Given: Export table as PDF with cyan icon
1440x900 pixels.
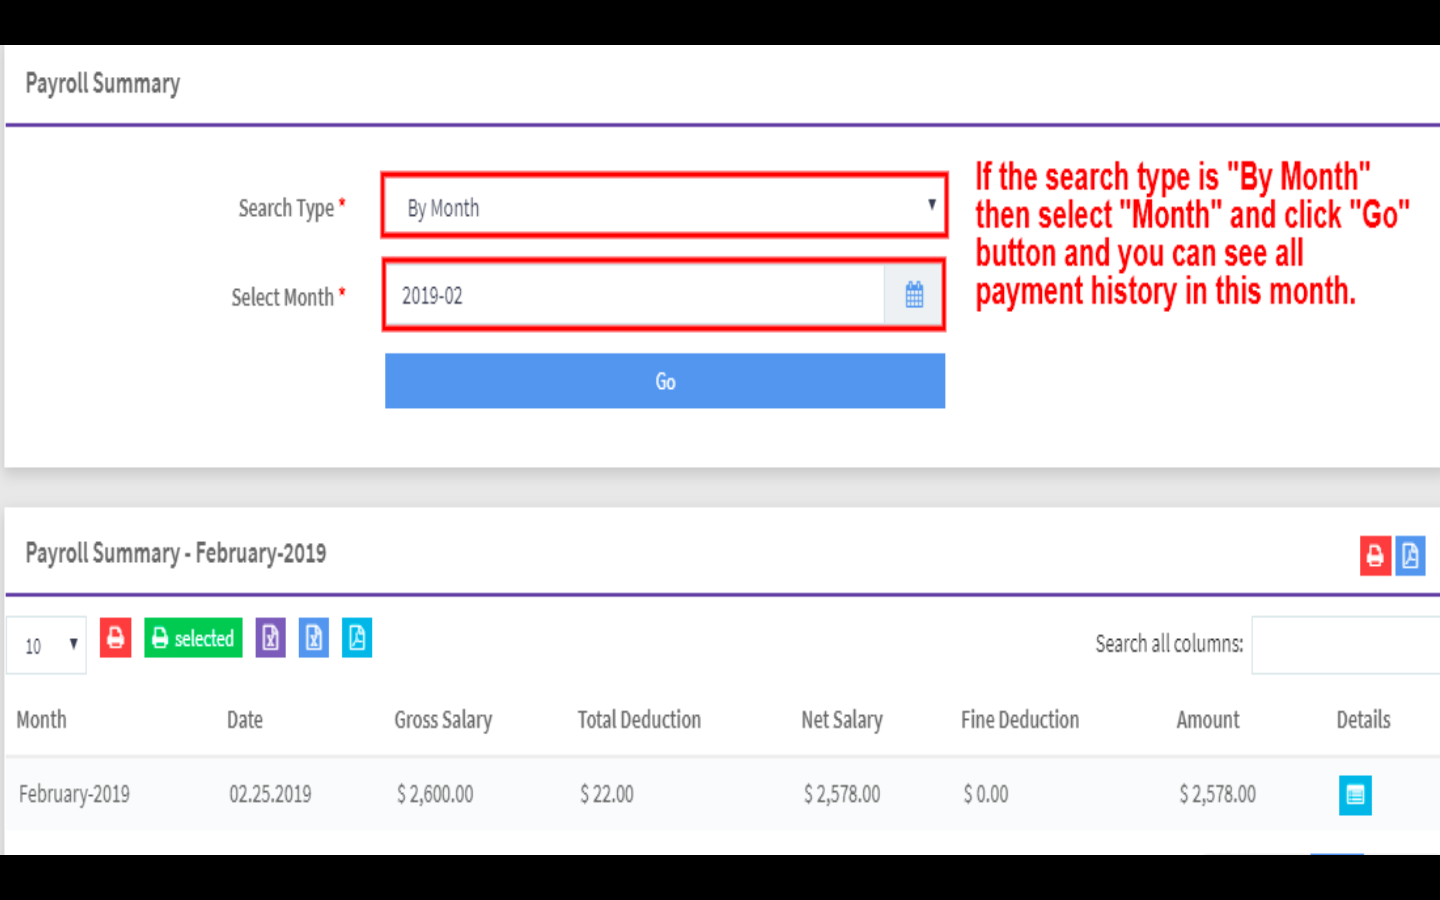Looking at the screenshot, I should click(x=357, y=638).
